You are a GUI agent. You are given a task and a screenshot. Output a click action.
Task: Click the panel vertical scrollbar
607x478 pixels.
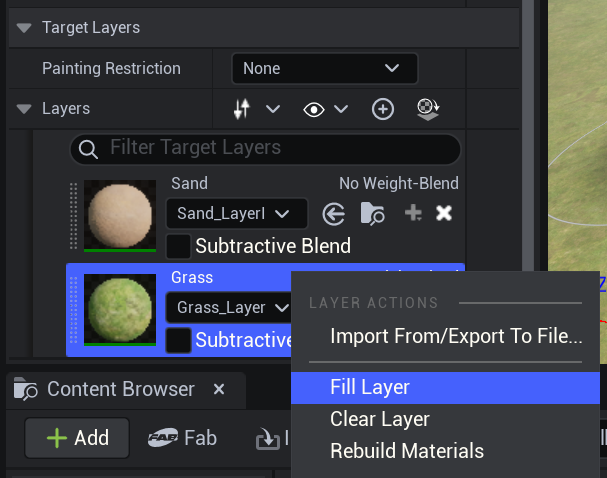[528, 135]
